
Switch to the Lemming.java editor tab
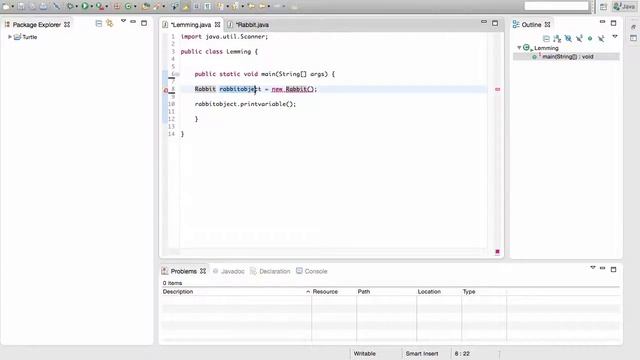click(x=191, y=24)
